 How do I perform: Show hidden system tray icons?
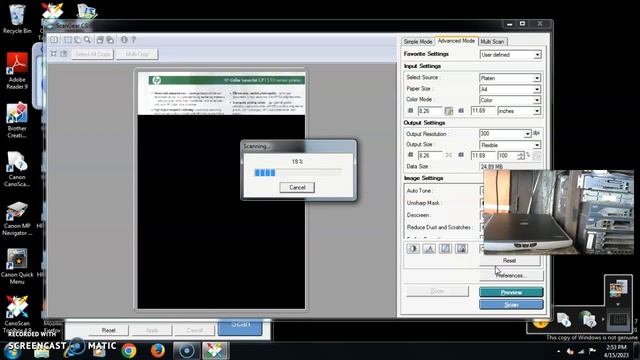point(558,351)
